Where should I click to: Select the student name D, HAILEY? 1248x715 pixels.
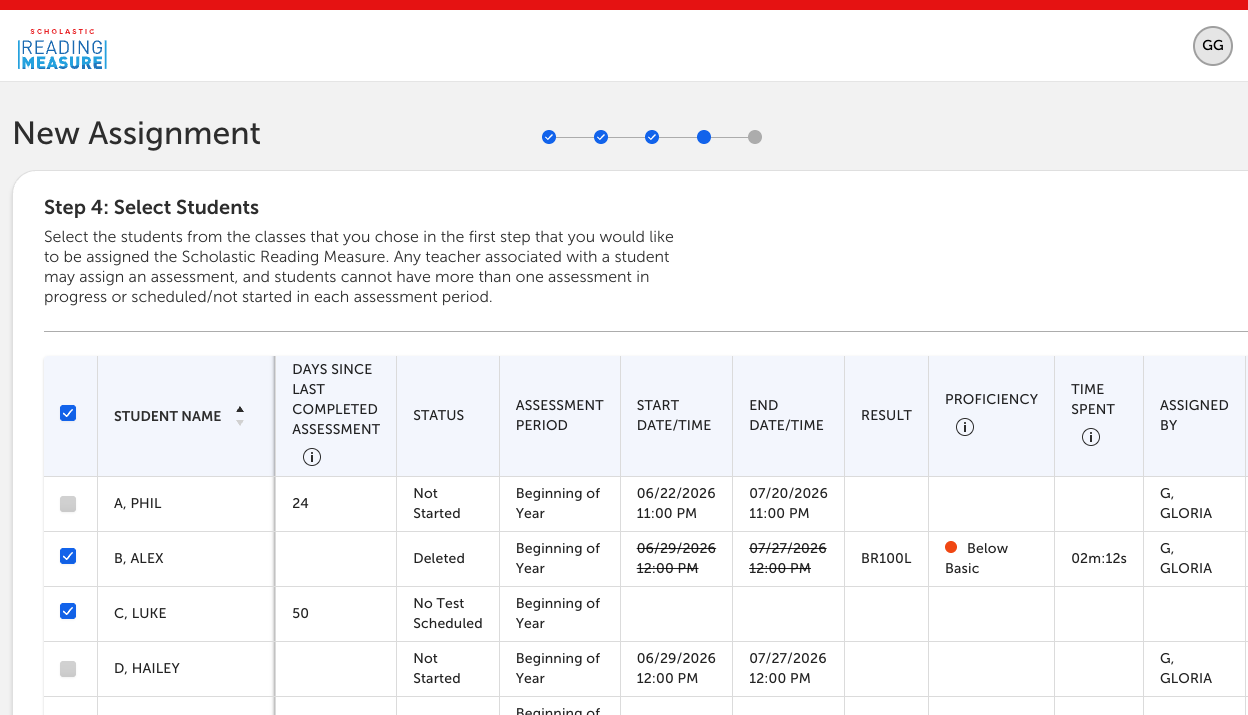point(147,668)
